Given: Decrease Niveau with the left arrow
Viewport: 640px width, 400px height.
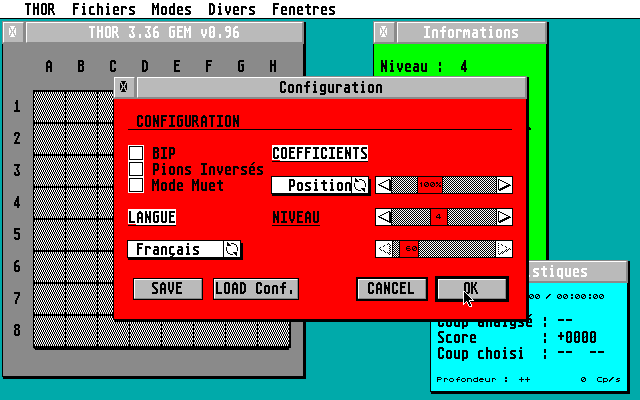Looking at the screenshot, I should coord(384,217).
